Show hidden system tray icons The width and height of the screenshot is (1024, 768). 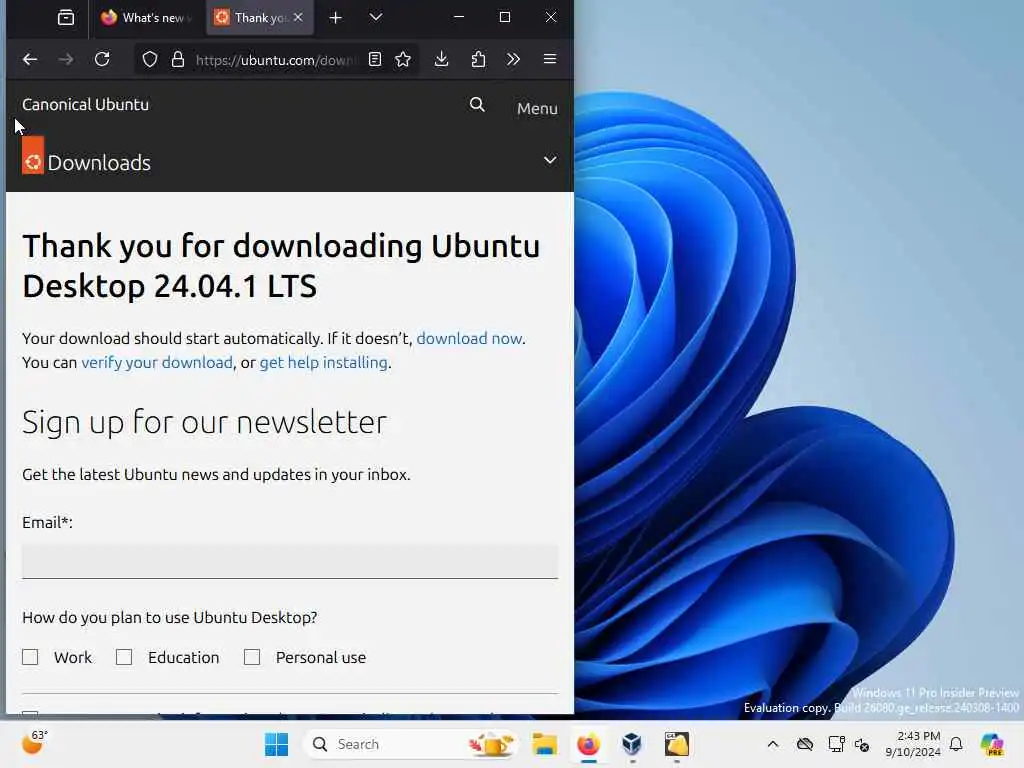point(773,744)
